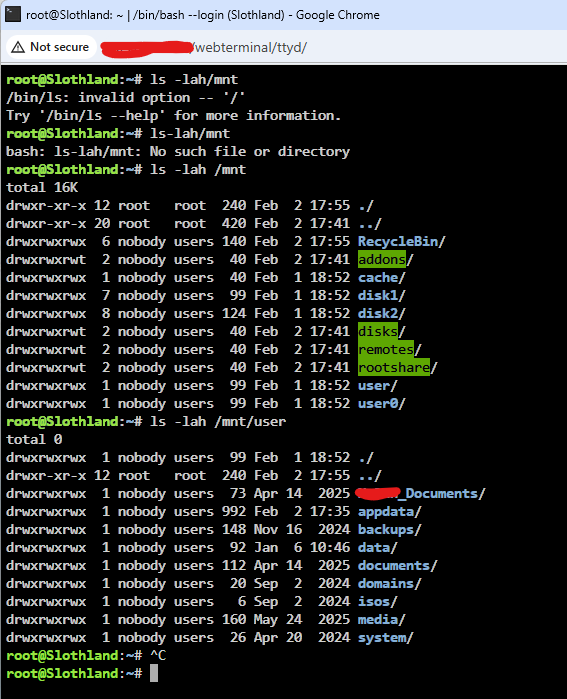The image size is (567, 699).
Task: Click the disk2/ directory entry
Action: pos(382,313)
